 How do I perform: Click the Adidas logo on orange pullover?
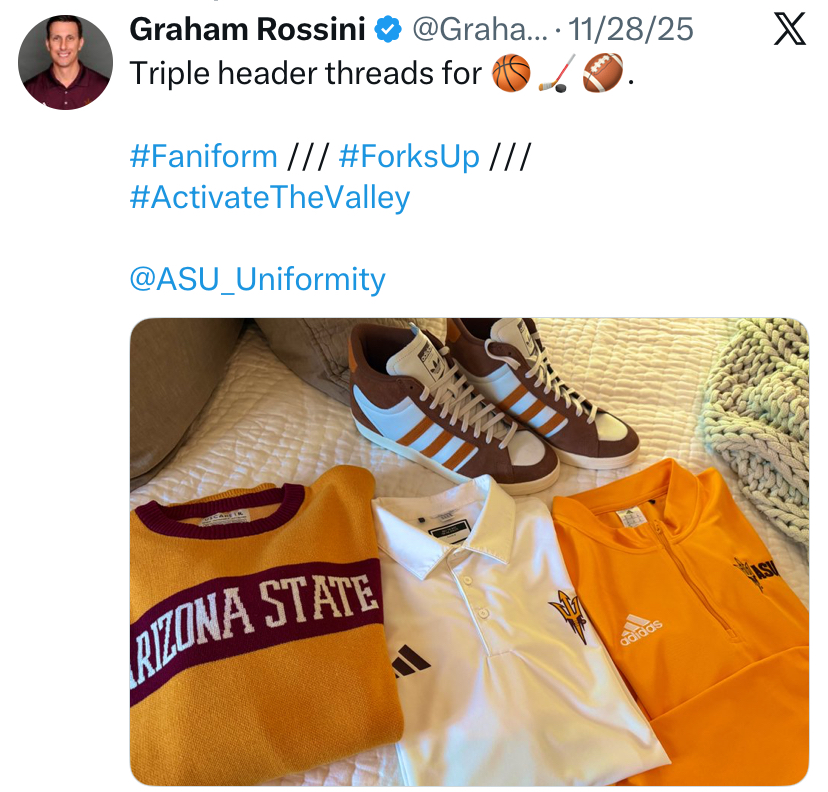(641, 629)
